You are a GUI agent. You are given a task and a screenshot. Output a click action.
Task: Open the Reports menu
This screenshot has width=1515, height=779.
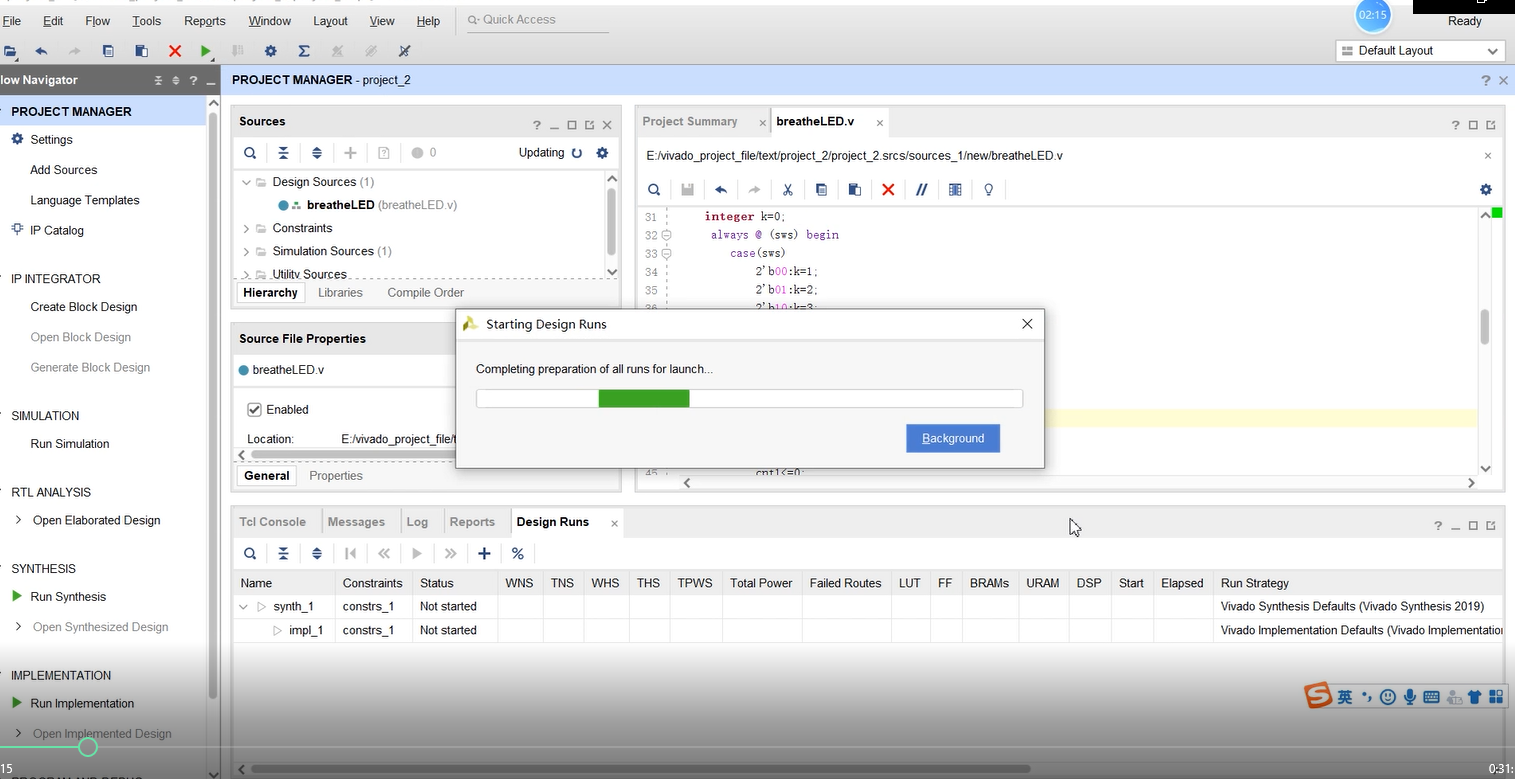pyautogui.click(x=204, y=20)
